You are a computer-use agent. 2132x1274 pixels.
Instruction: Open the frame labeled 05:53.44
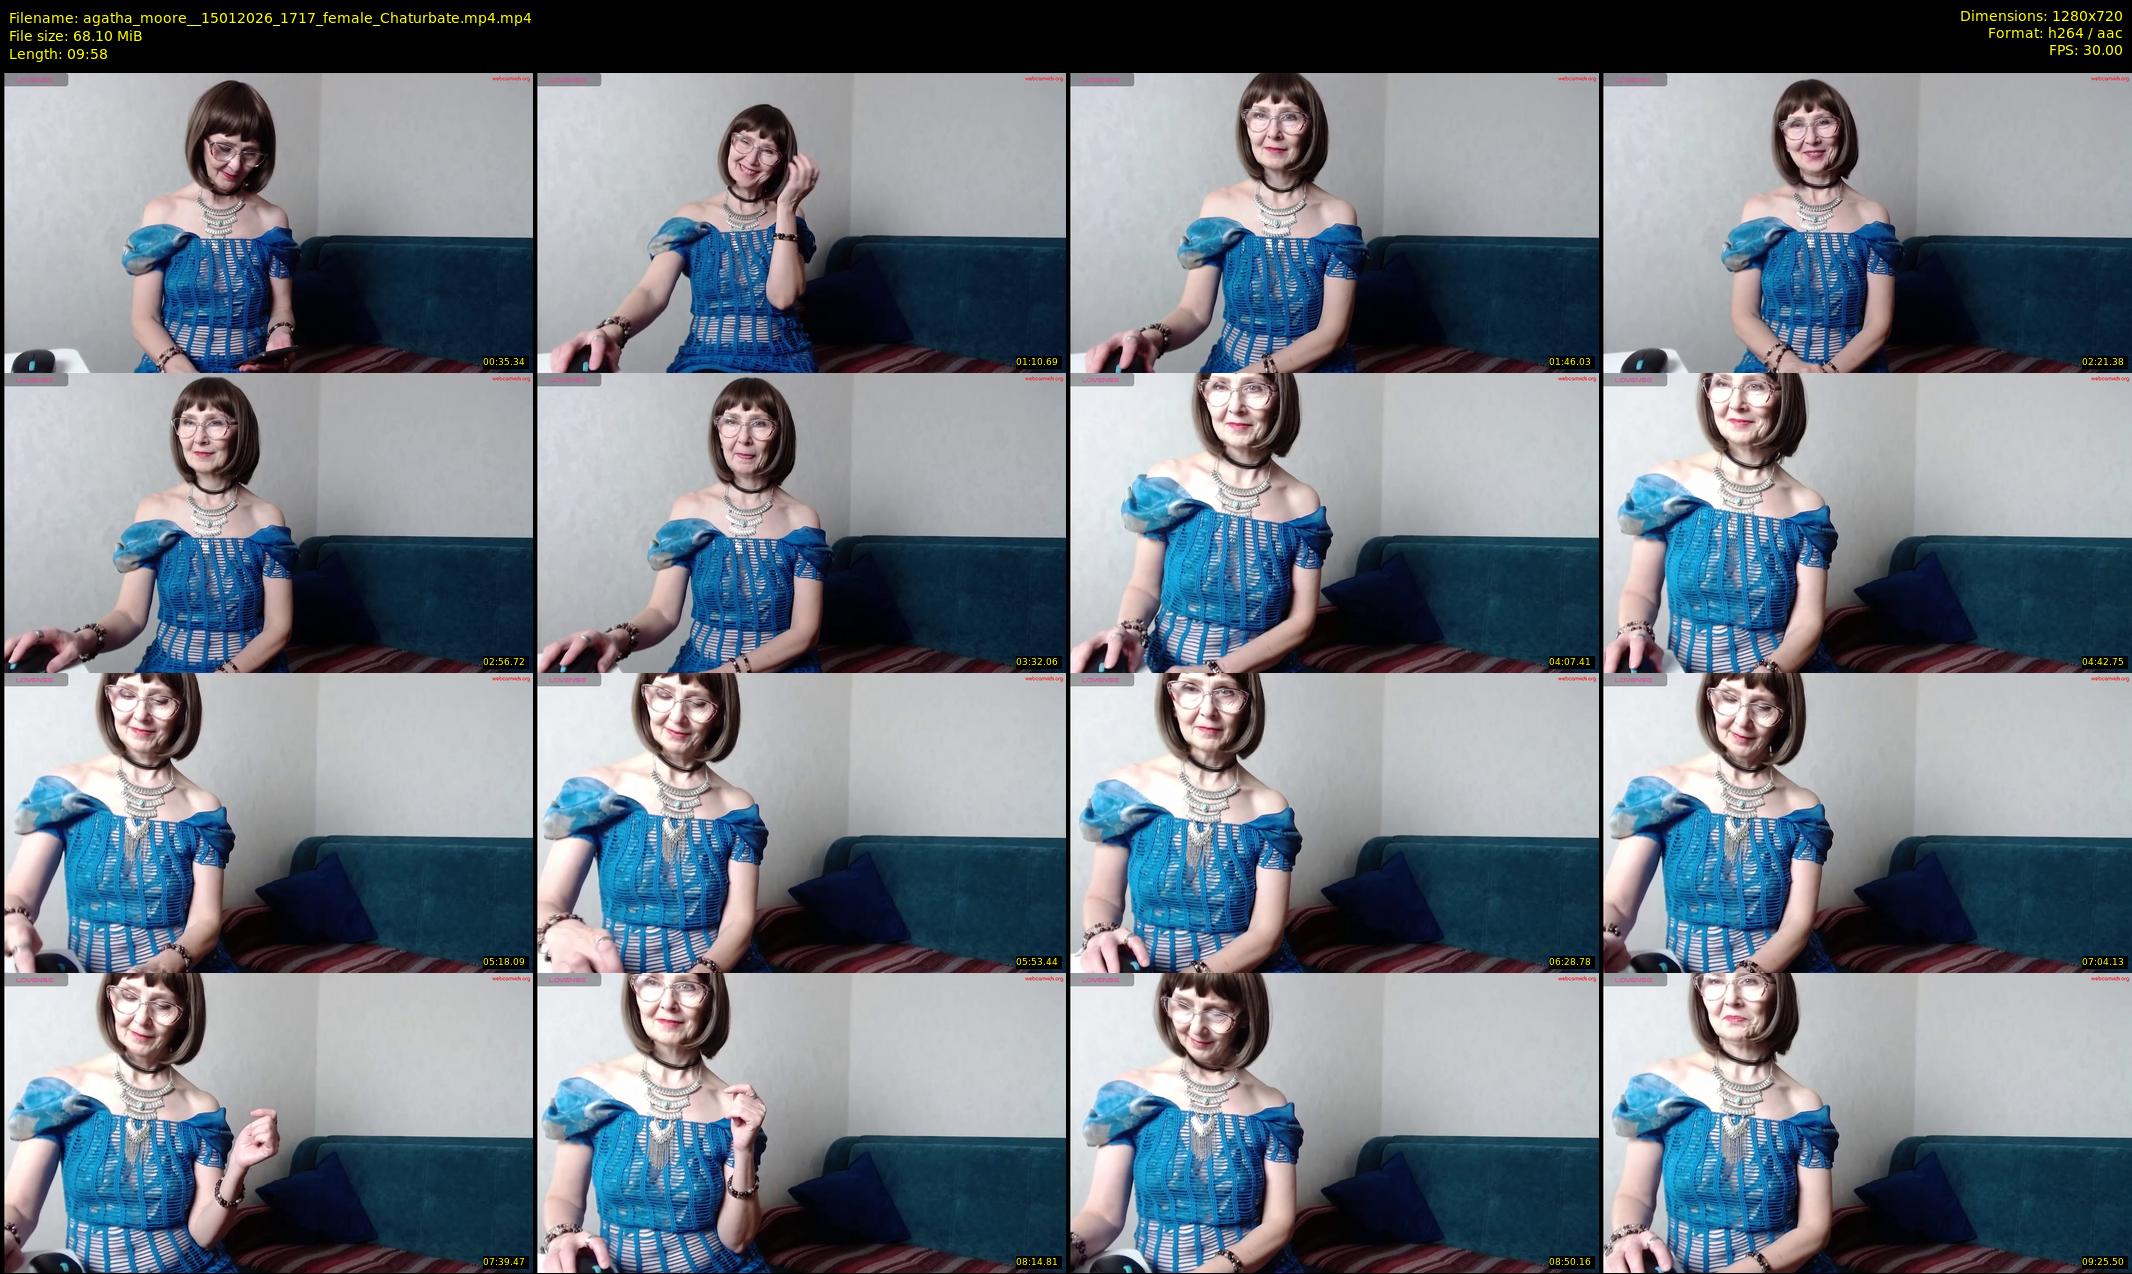coord(801,822)
